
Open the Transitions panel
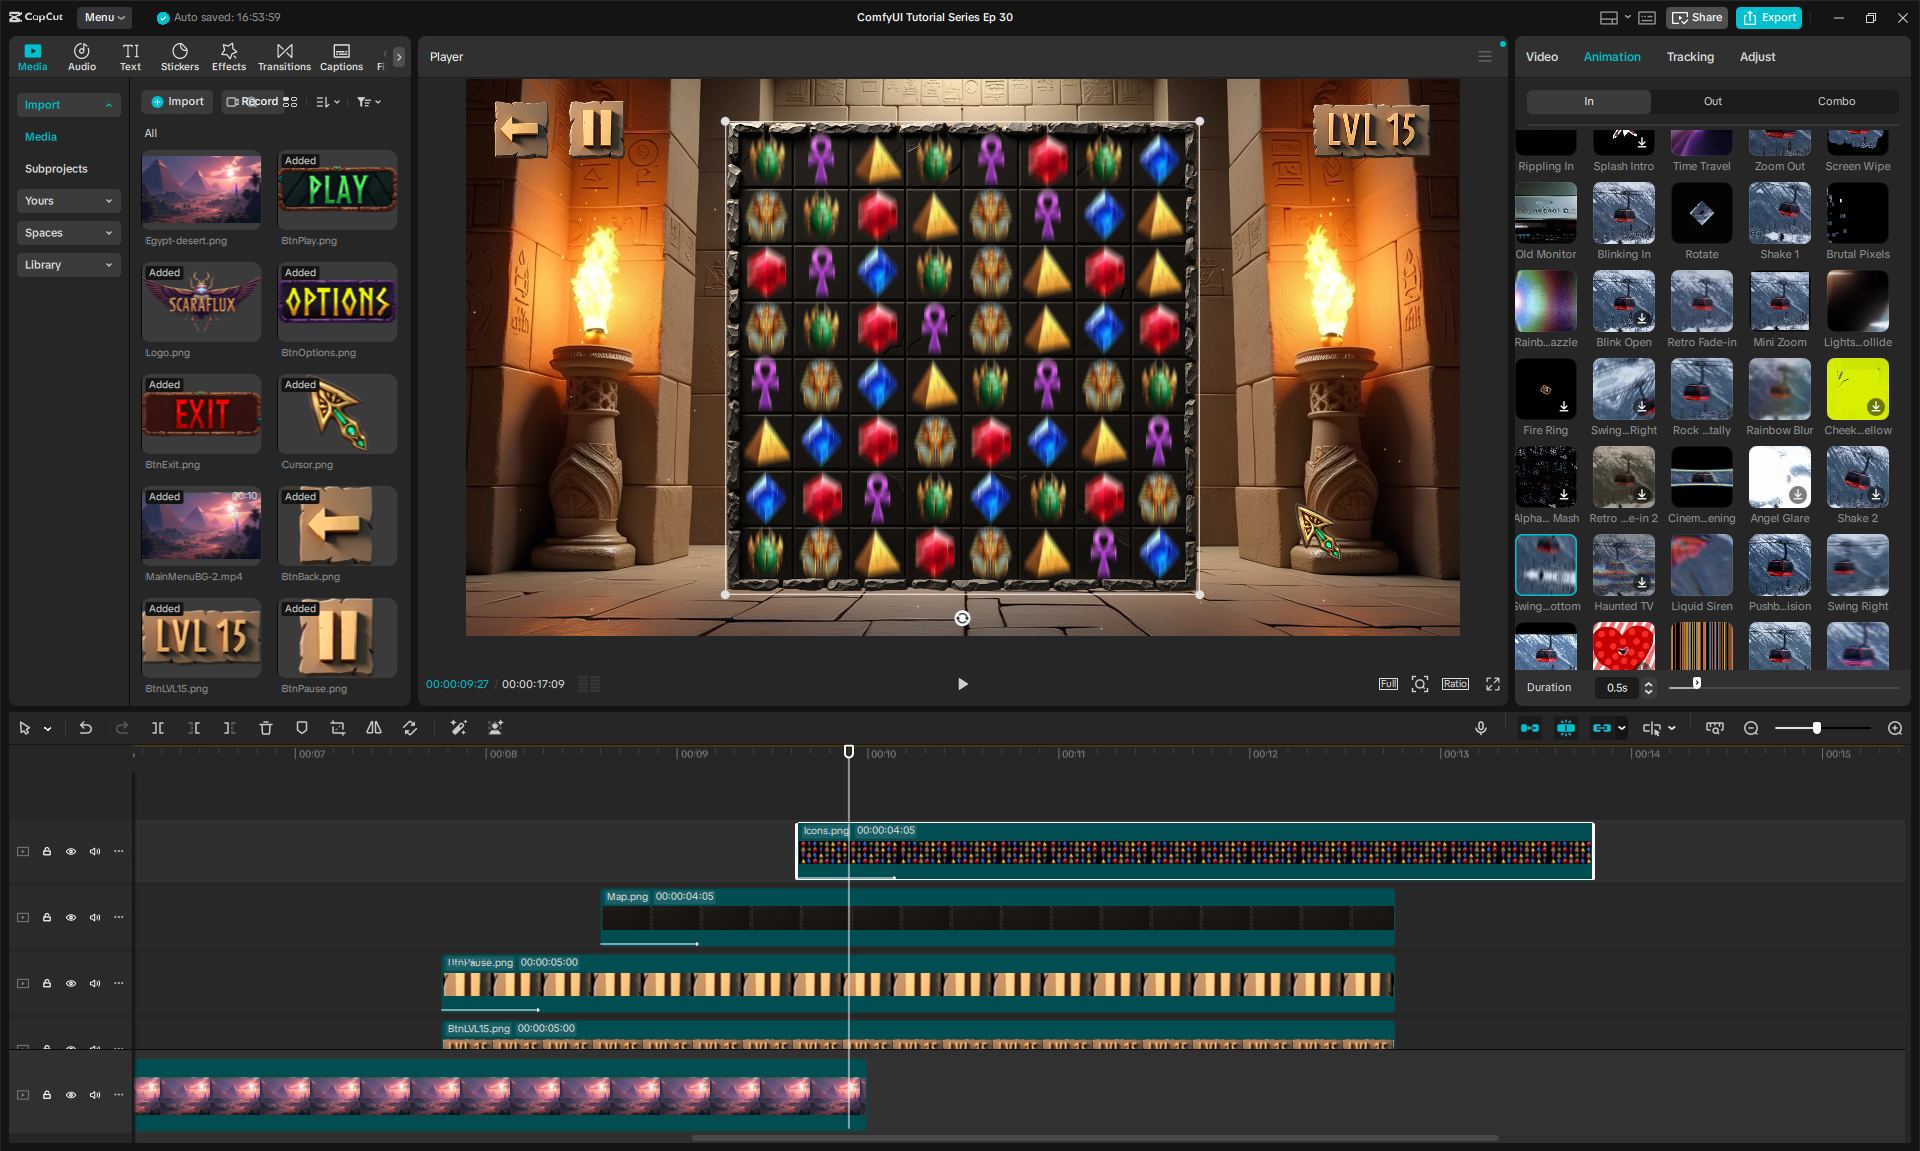point(284,57)
